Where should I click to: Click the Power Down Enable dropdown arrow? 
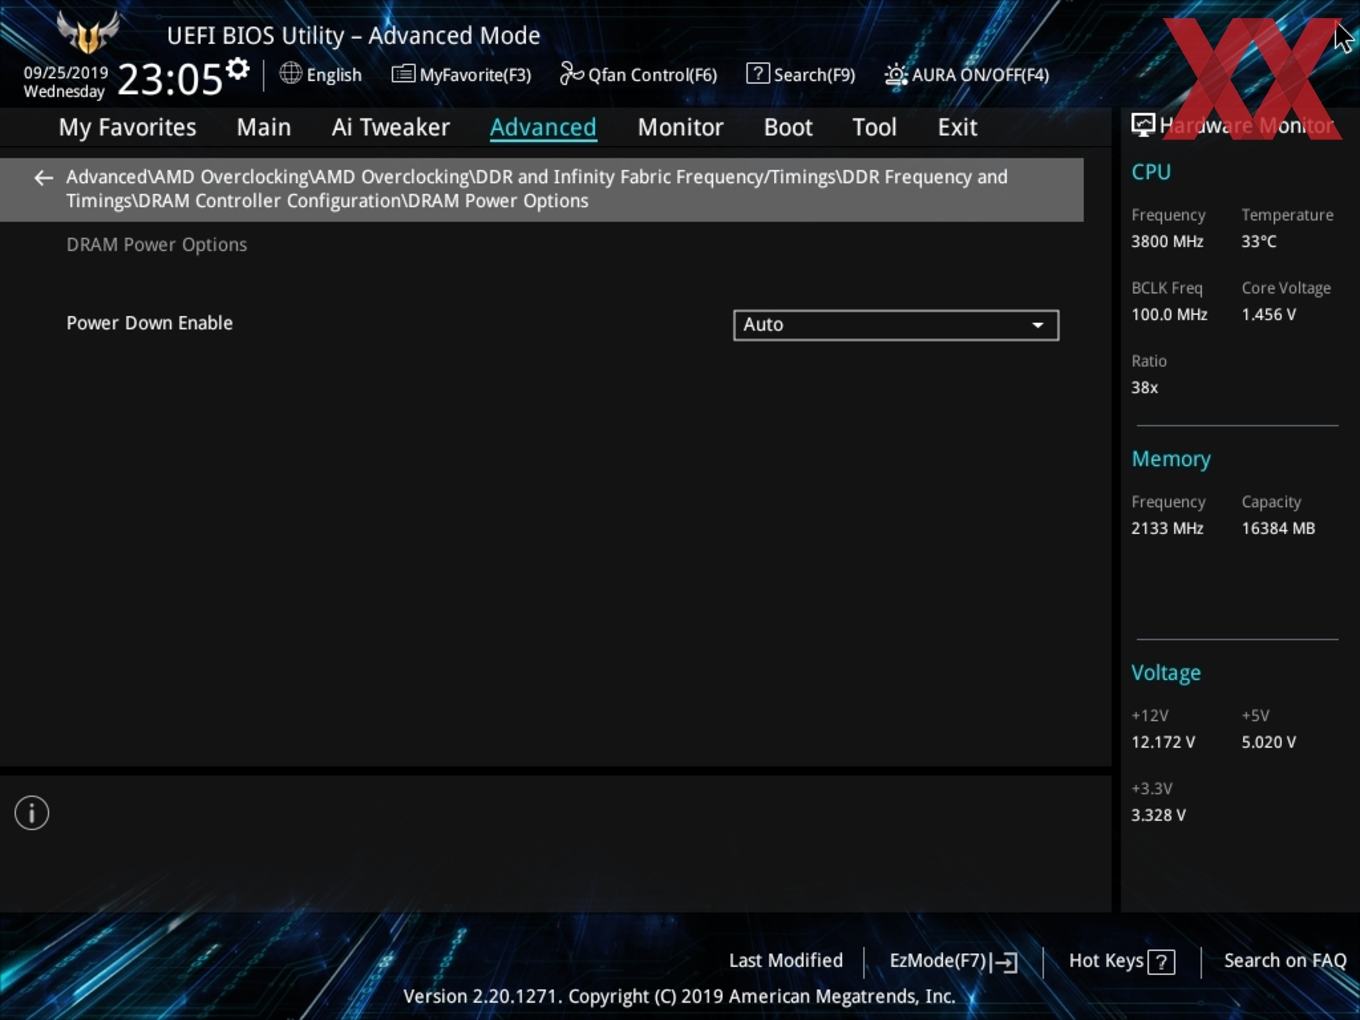[x=1038, y=325]
